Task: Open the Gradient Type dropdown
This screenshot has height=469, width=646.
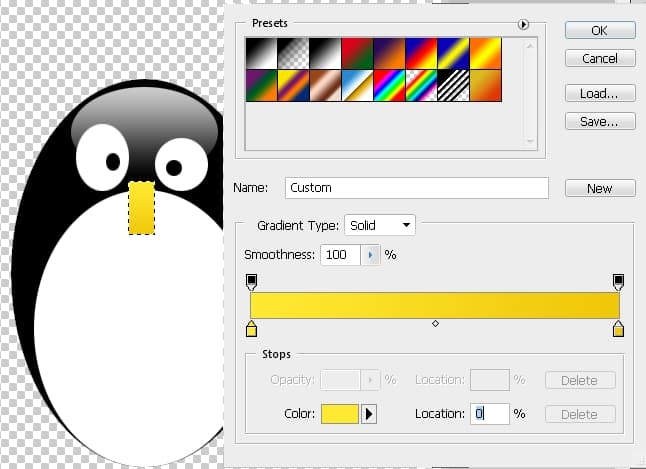Action: (x=379, y=225)
